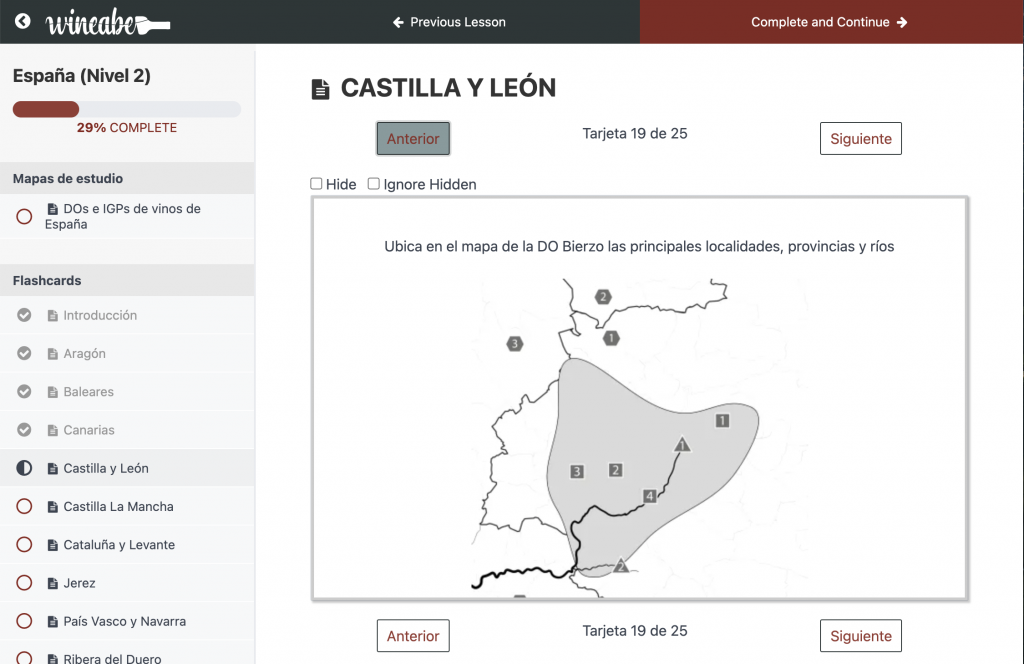The width and height of the screenshot is (1024, 664).
Task: Open the Cataluña y Levante lesson
Action: (118, 545)
